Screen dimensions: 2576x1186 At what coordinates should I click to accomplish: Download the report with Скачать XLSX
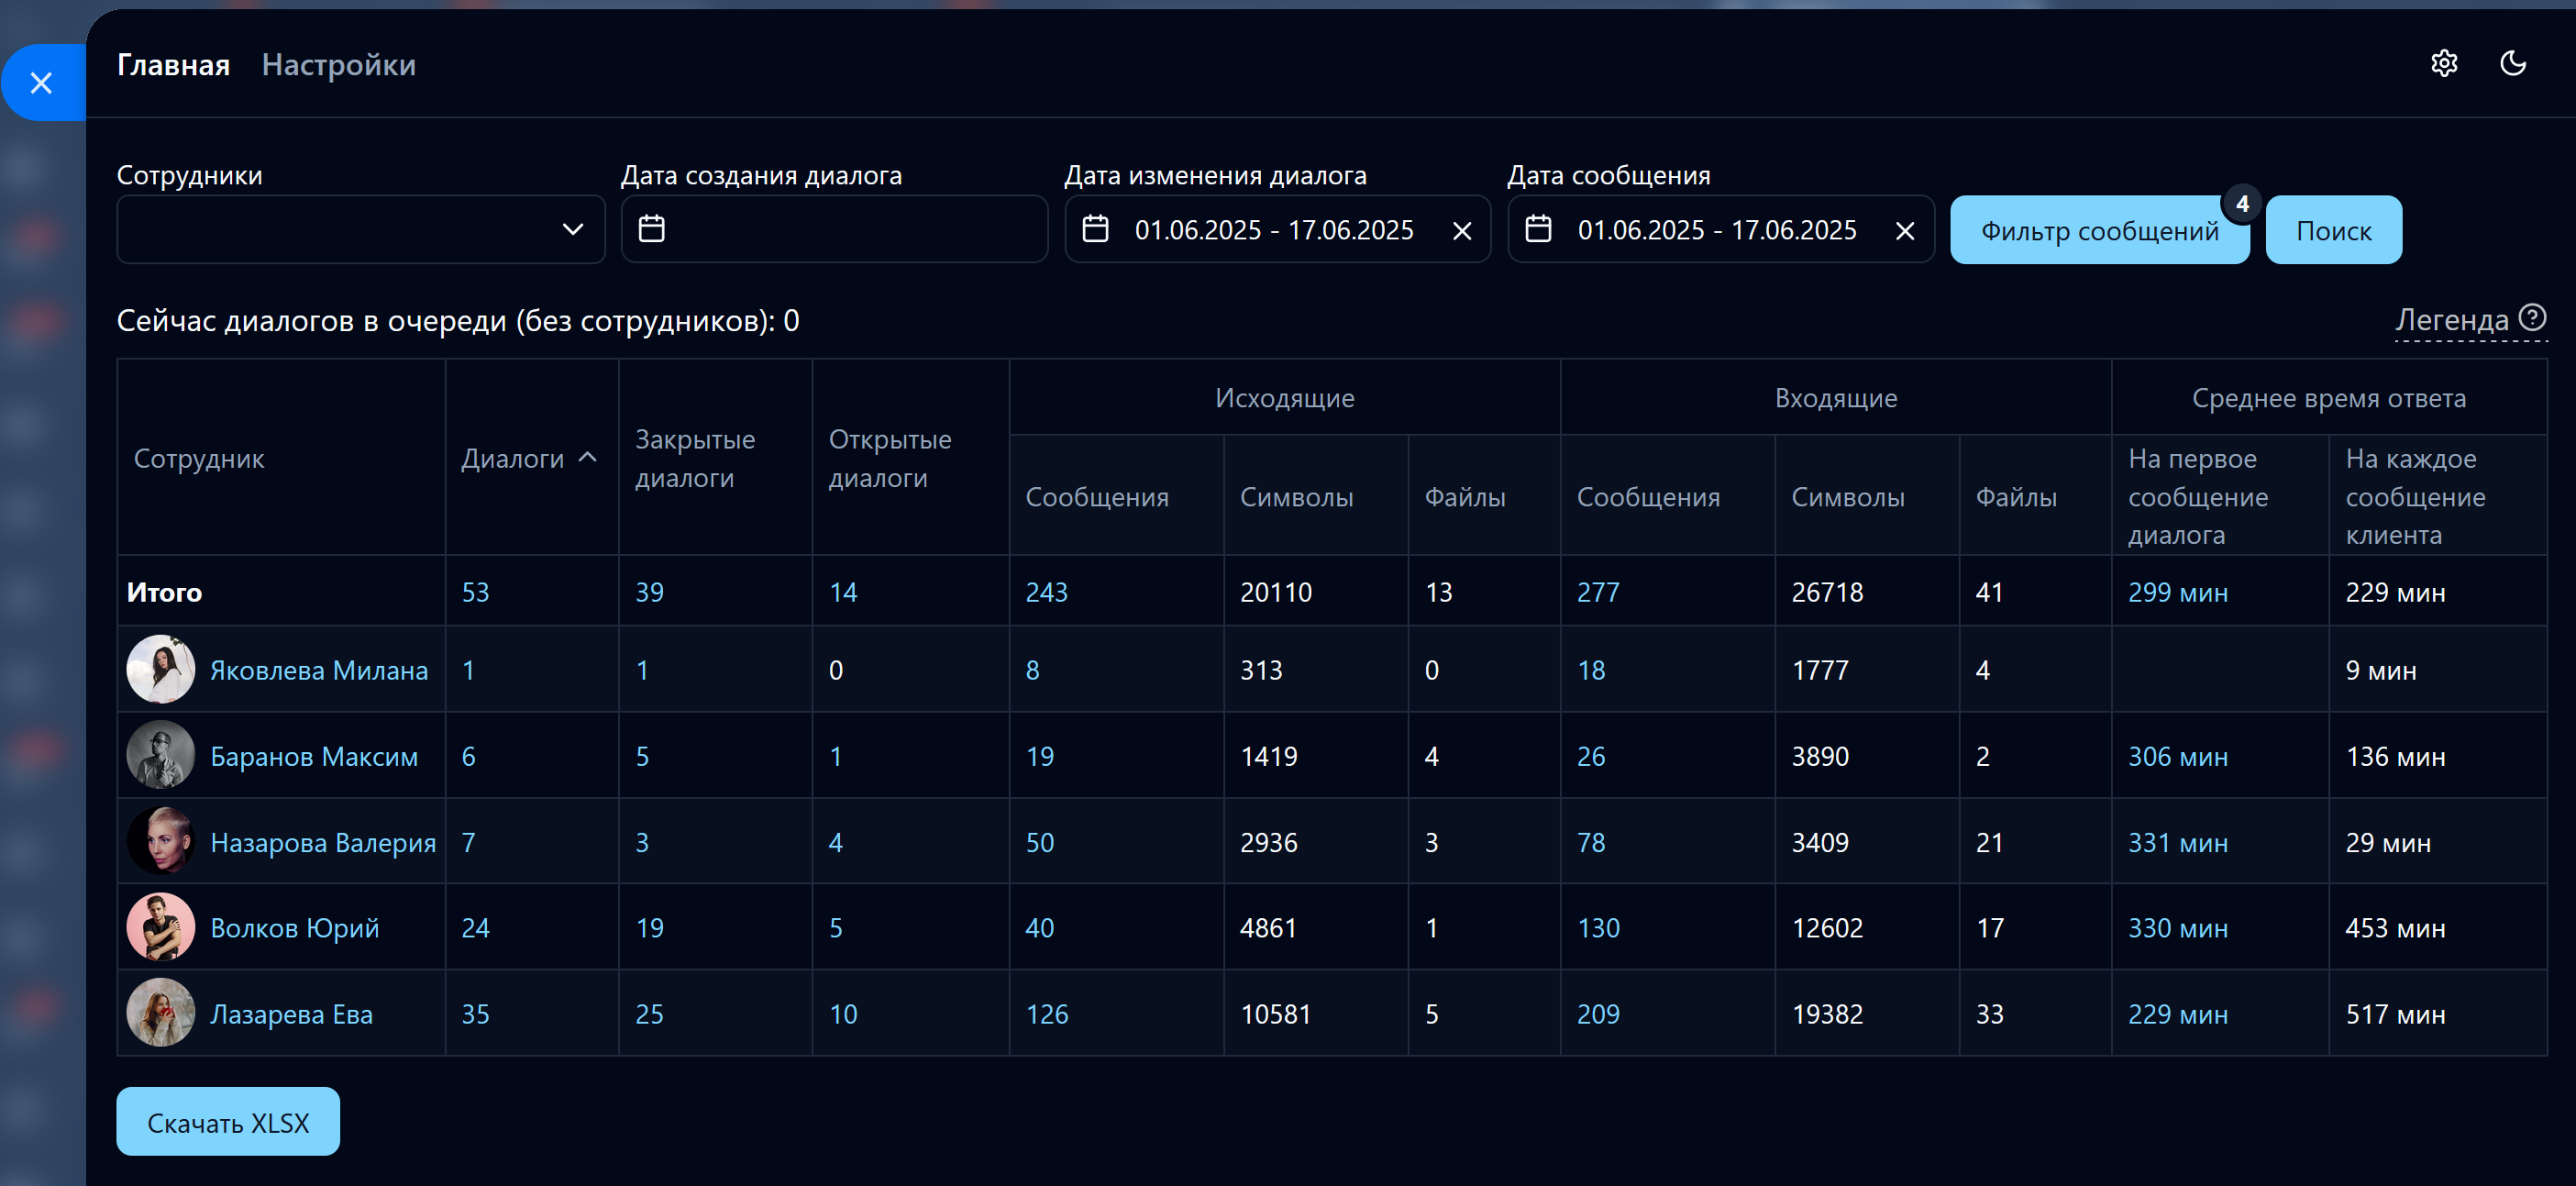[228, 1122]
